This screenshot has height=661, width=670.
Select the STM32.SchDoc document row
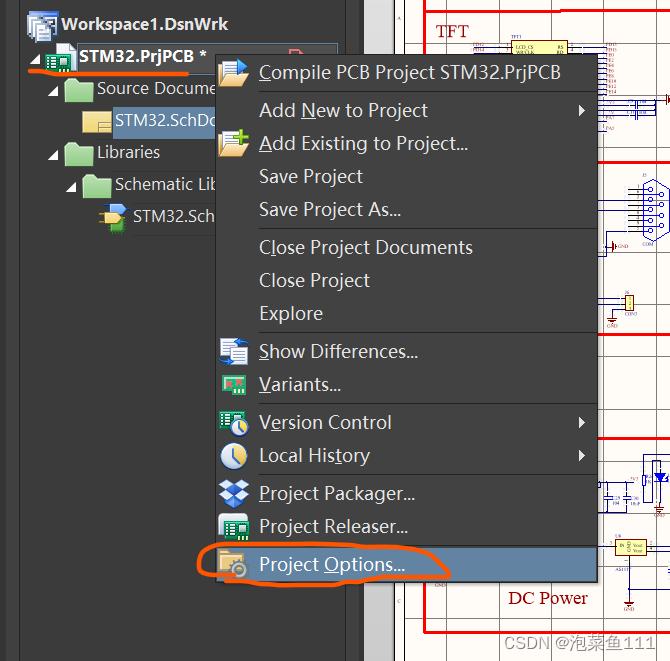[164, 123]
